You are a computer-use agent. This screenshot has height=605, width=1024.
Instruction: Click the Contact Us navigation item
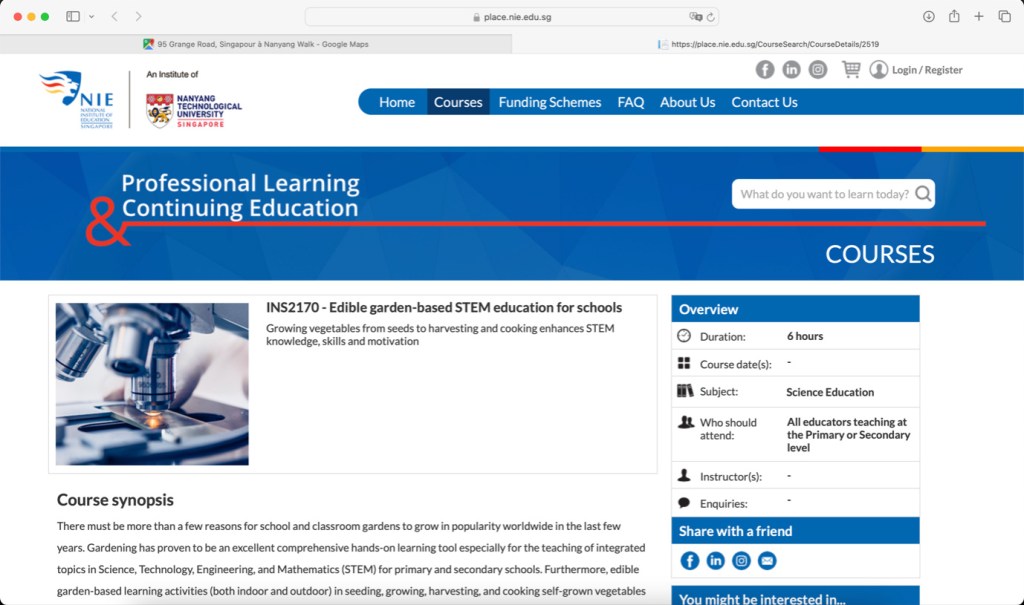pyautogui.click(x=764, y=101)
